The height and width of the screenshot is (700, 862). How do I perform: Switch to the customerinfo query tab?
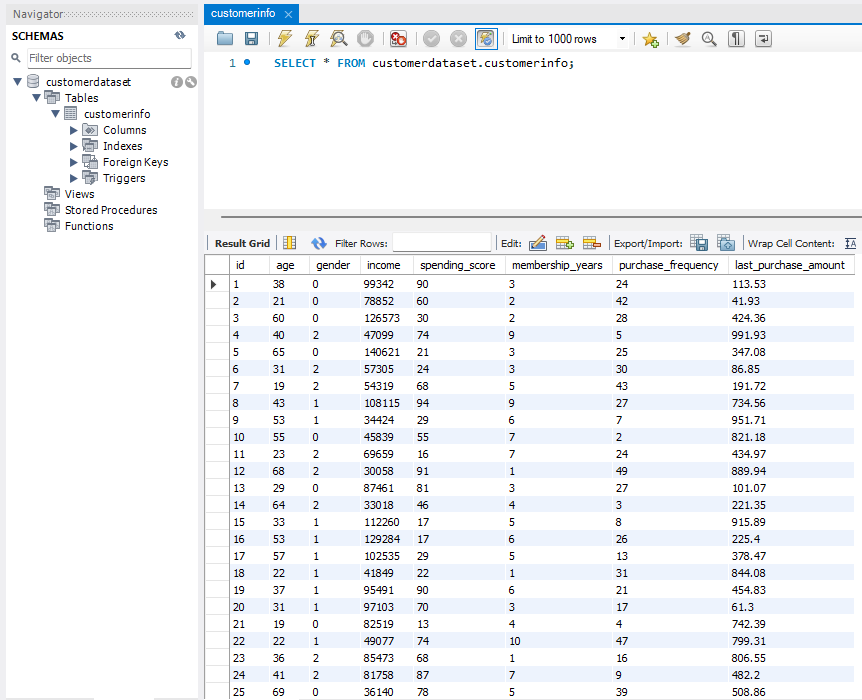(245, 13)
